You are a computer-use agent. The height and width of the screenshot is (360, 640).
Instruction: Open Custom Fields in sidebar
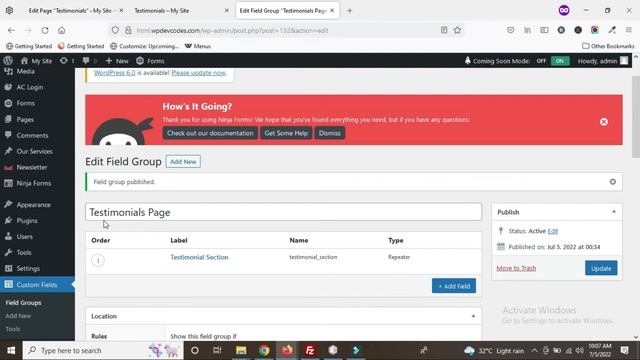(x=37, y=284)
